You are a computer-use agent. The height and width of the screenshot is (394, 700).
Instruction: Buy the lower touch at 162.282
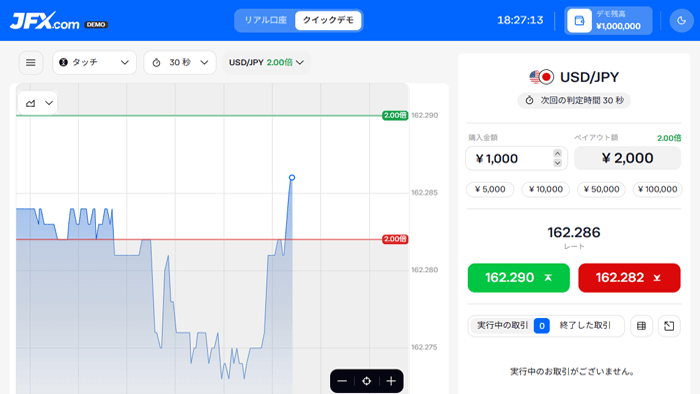click(629, 278)
